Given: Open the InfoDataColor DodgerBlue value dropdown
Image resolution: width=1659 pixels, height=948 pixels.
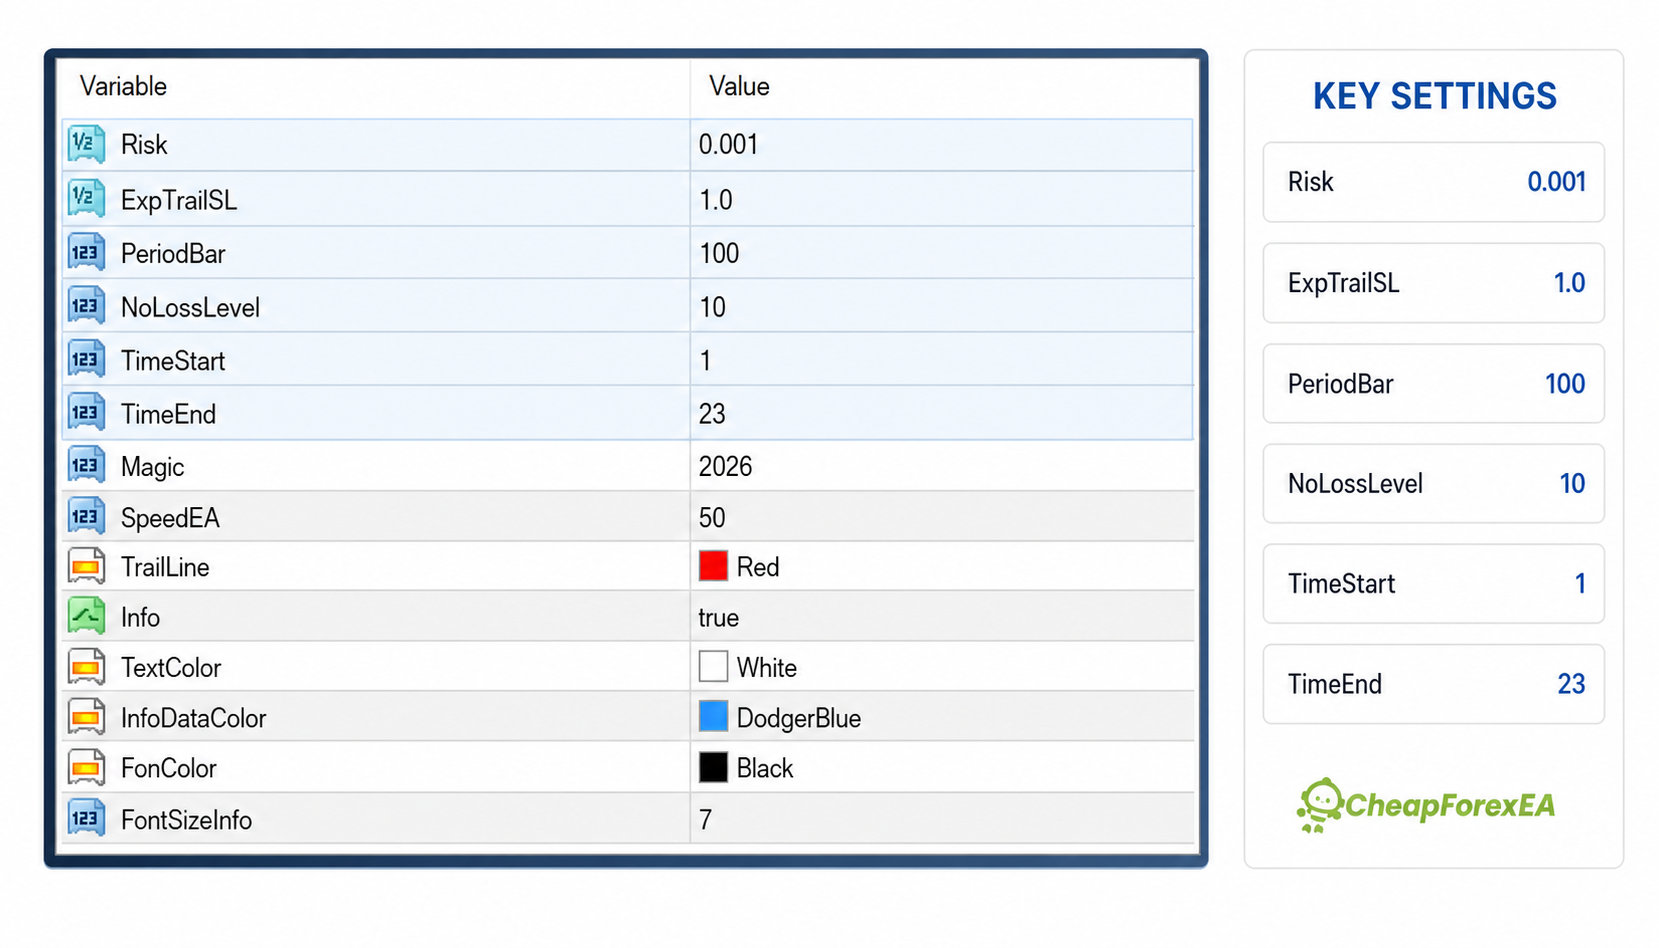Looking at the screenshot, I should click(x=942, y=717).
